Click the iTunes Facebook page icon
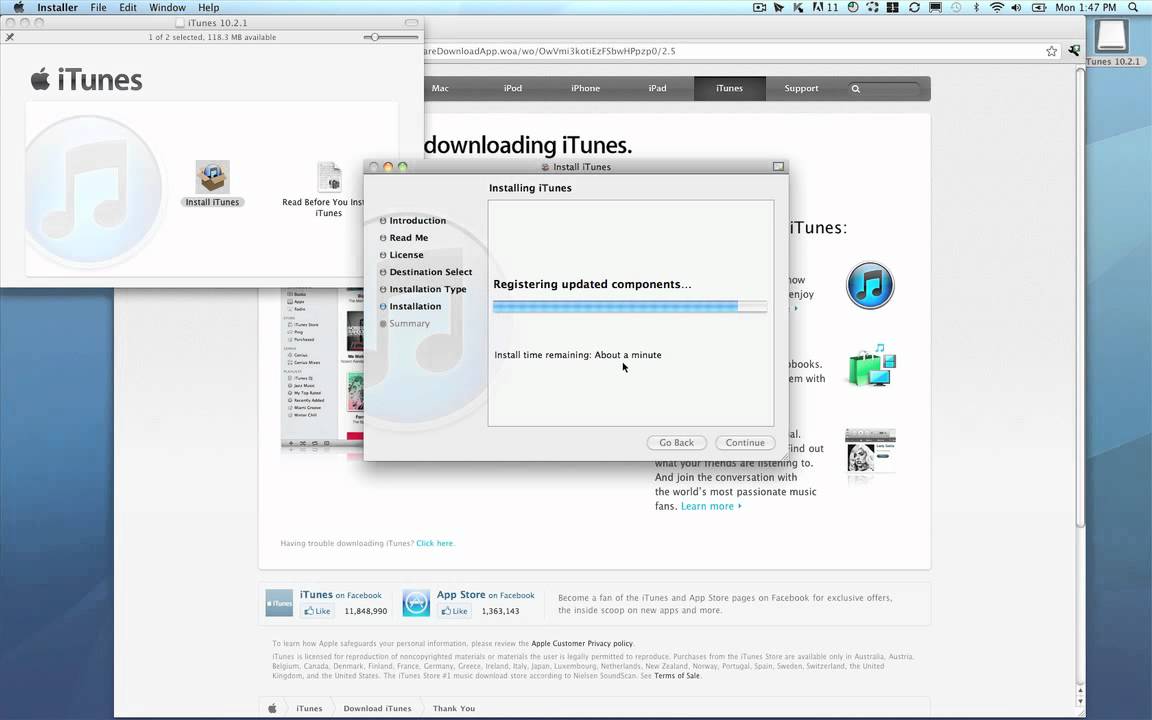This screenshot has height=720, width=1152. click(x=279, y=603)
